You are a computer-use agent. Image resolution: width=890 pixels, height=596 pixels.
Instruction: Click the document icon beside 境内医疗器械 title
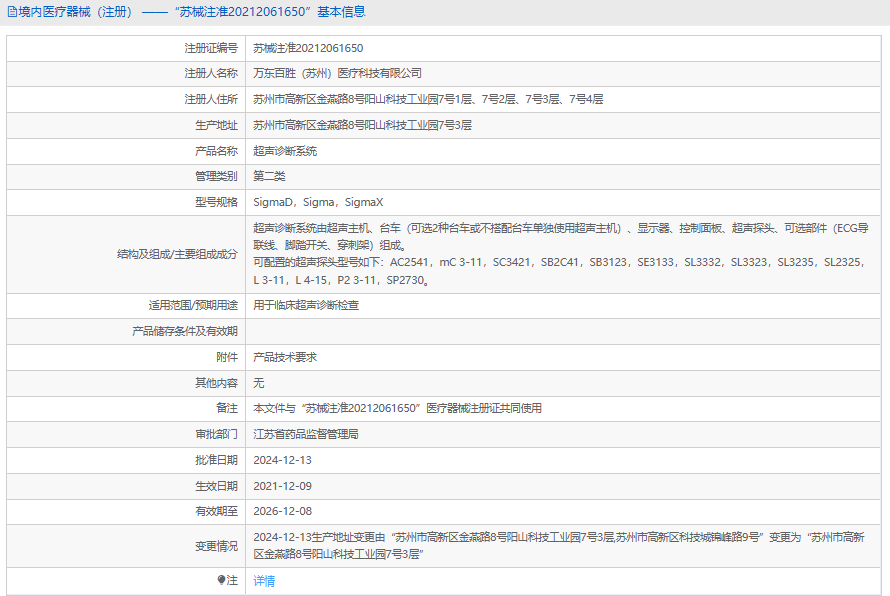(12, 11)
